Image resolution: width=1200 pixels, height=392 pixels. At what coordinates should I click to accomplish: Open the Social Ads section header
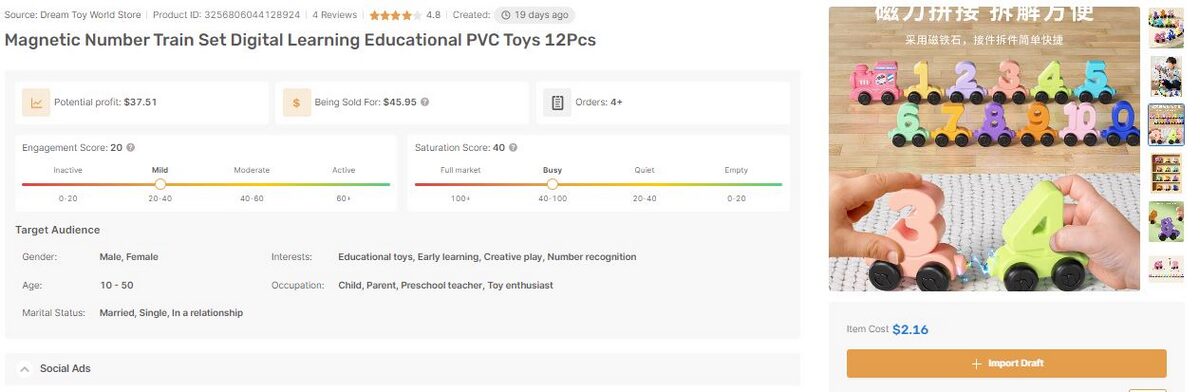(402, 369)
